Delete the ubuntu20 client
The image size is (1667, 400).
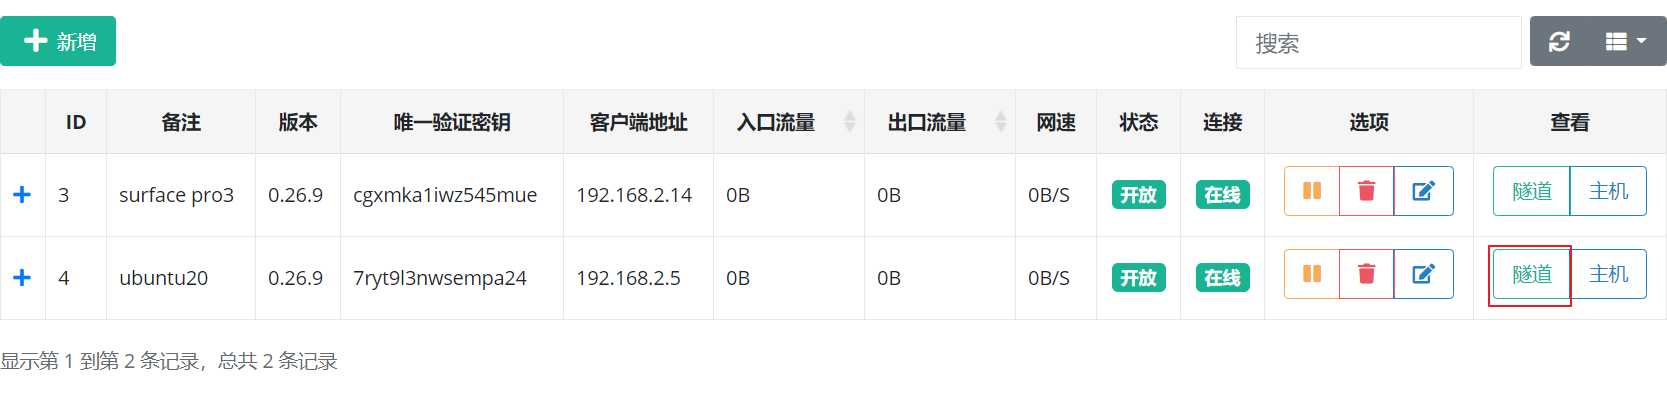click(1367, 274)
